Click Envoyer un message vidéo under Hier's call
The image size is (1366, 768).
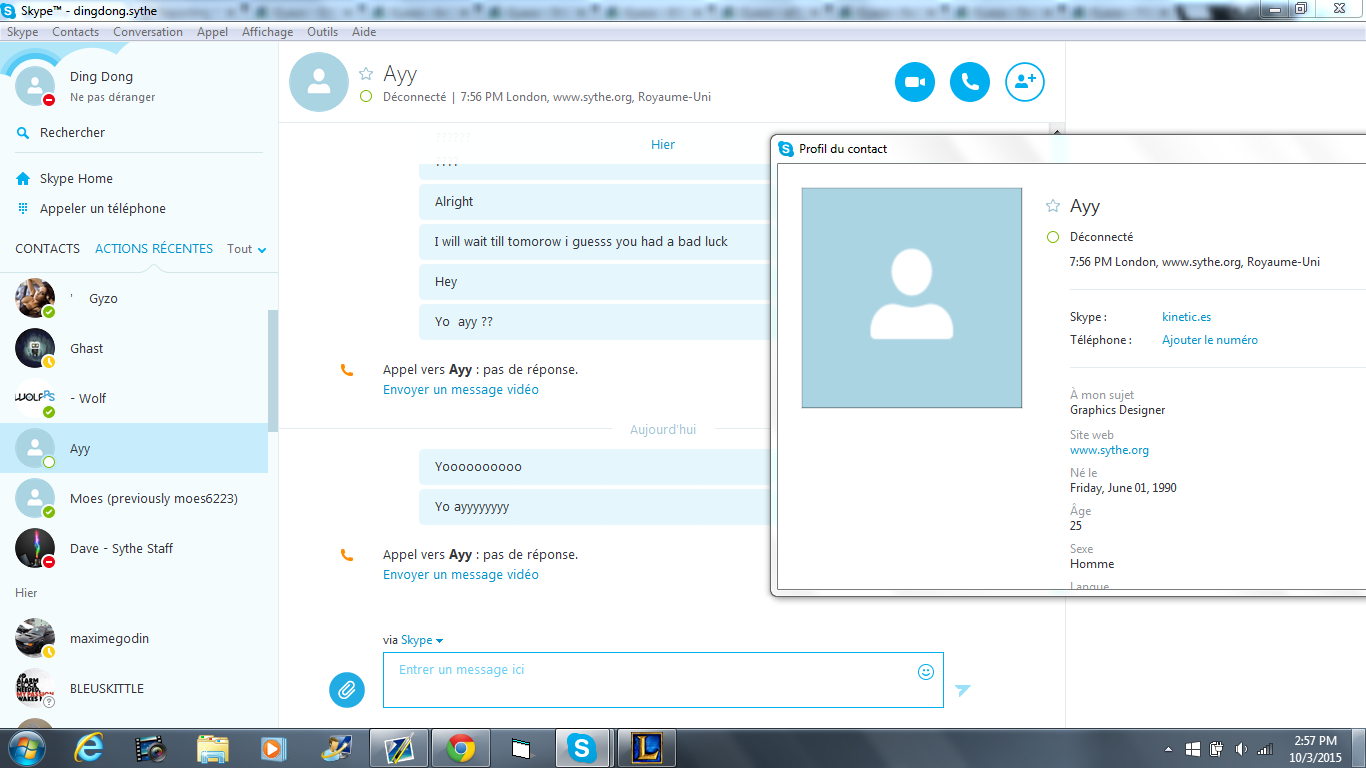[x=461, y=390]
